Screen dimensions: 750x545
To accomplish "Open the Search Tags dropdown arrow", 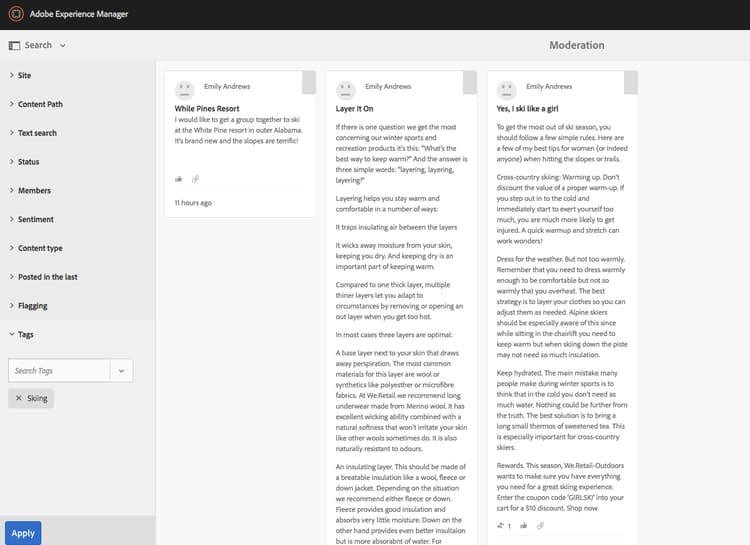I will pyautogui.click(x=121, y=371).
